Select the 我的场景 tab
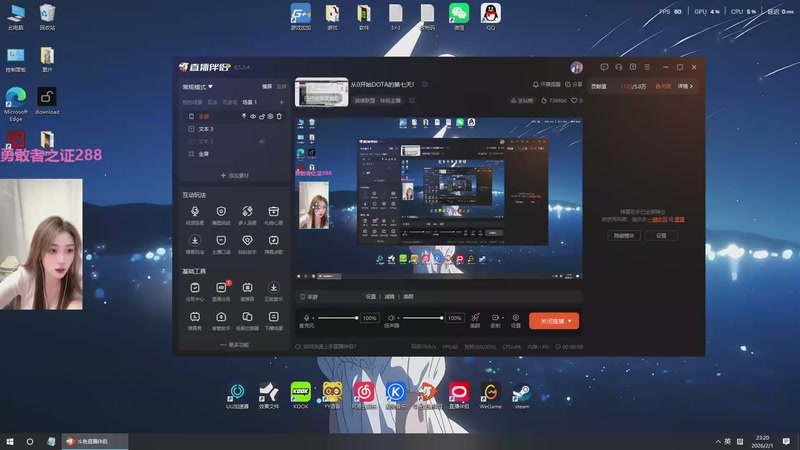Screen dimensions: 800x450 point(192,103)
